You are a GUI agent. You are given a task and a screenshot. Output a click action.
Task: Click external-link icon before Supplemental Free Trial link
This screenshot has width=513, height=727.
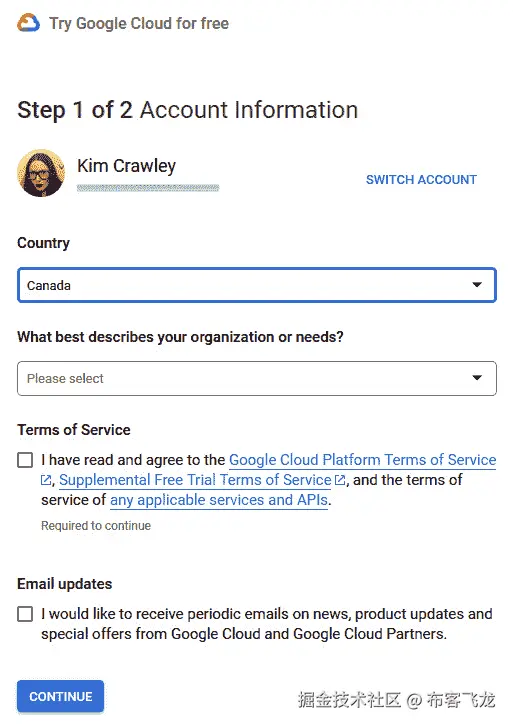tap(46, 480)
